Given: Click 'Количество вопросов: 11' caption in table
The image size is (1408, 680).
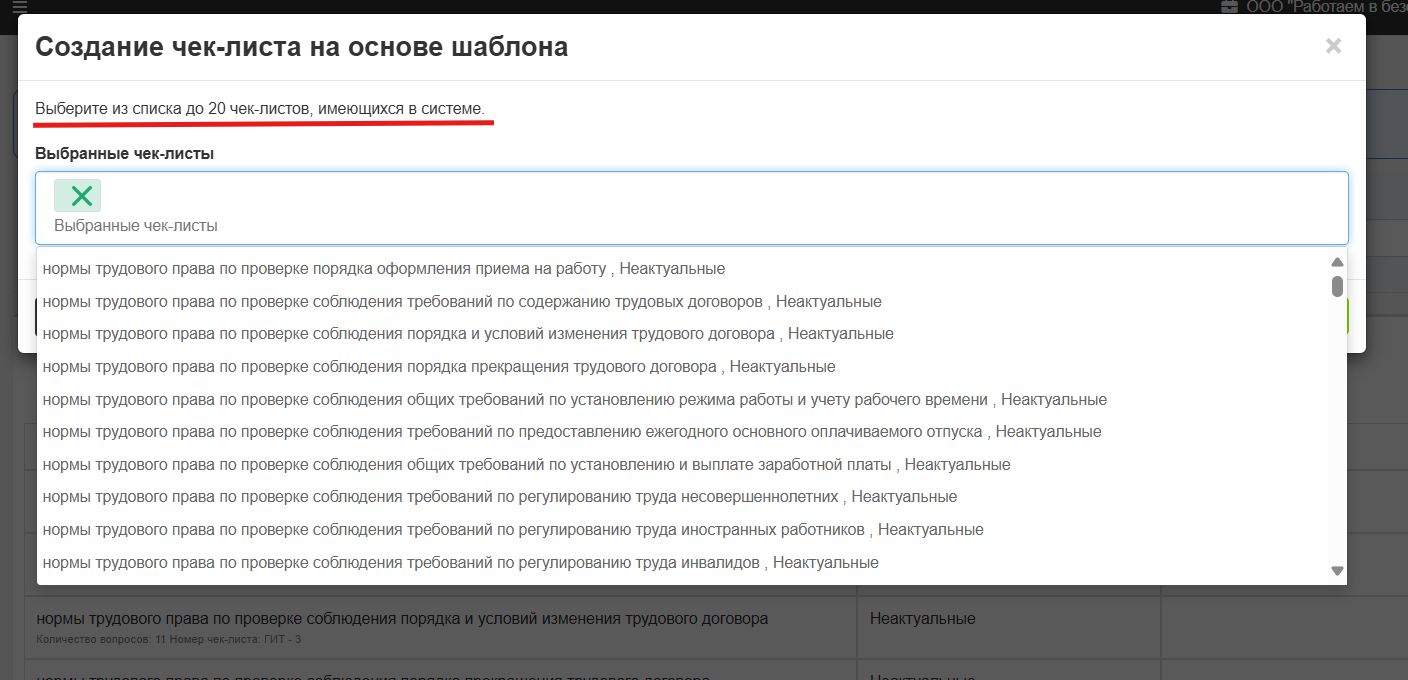Looking at the screenshot, I should coord(100,639).
